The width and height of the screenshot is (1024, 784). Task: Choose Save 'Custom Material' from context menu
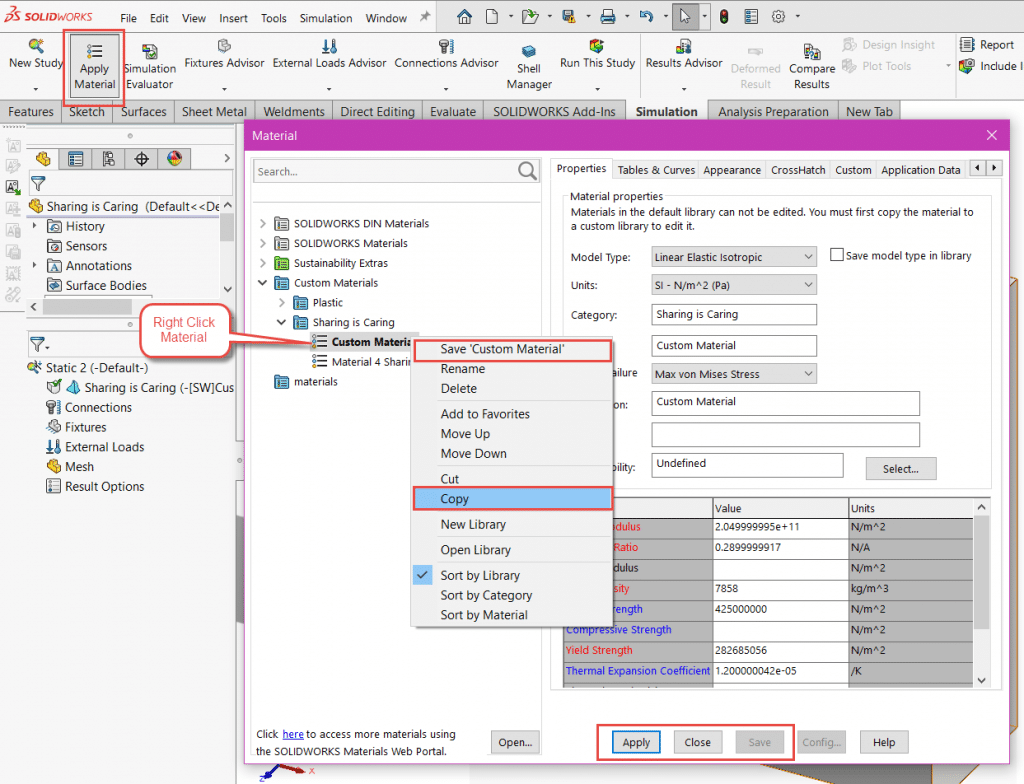[x=513, y=350]
